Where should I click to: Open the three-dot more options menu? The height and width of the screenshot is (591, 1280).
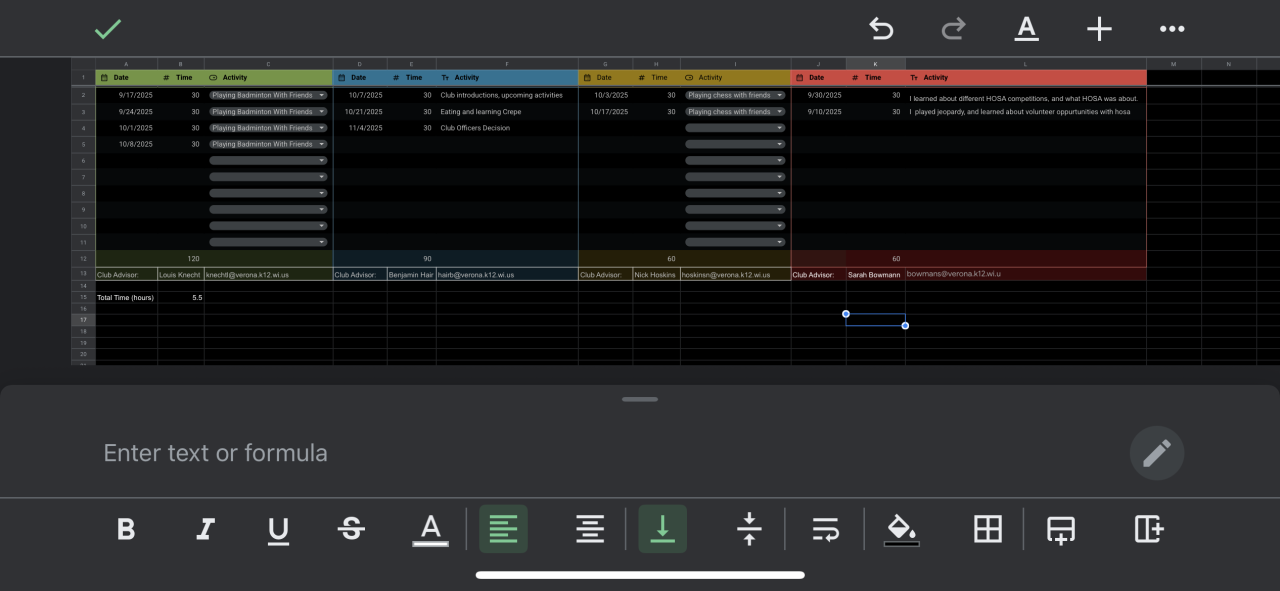1172,29
